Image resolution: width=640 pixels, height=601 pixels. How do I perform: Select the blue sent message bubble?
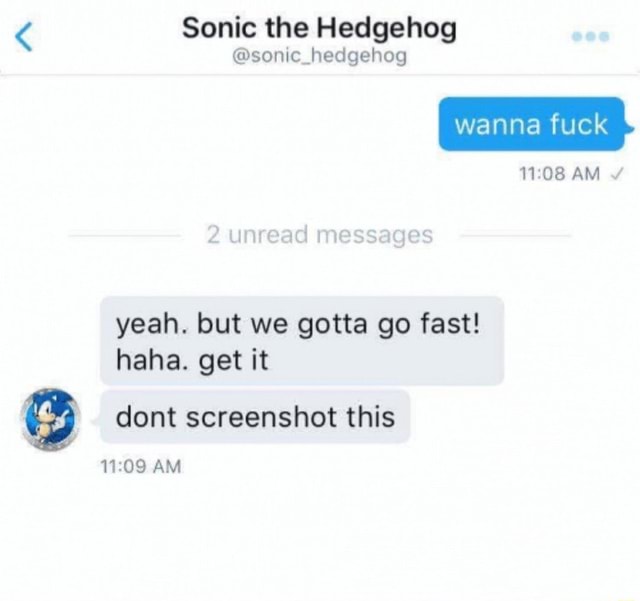531,124
